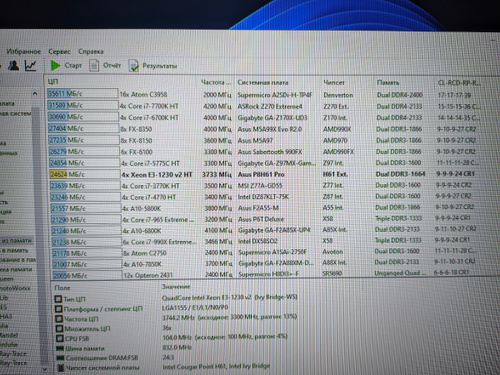Select the Частота ЦП field icon
This screenshot has height=375, width=500.
tap(59, 319)
